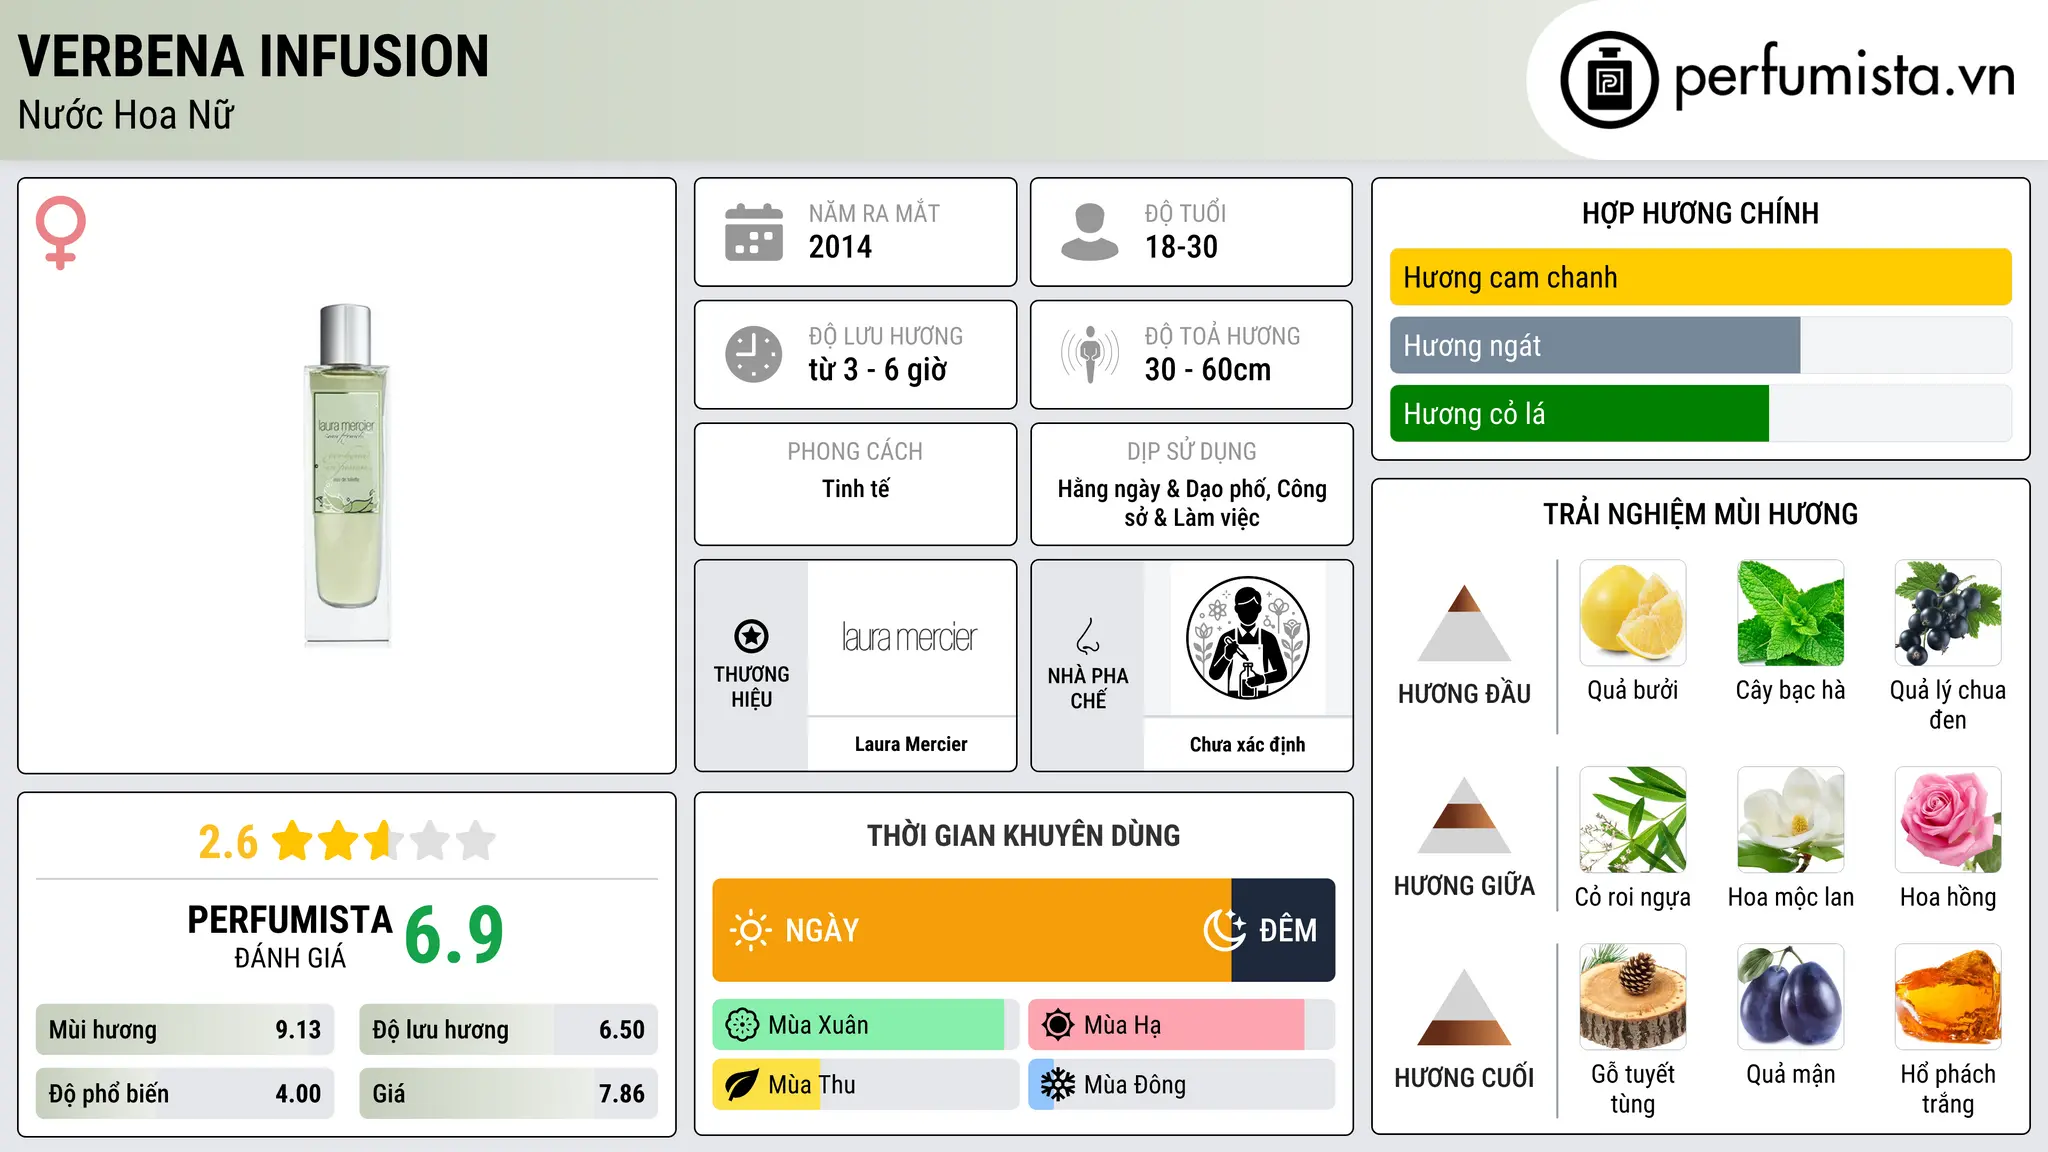Click the snowflake icon for Mùa Đông
This screenshot has width=2048, height=1152.
point(1058,1085)
